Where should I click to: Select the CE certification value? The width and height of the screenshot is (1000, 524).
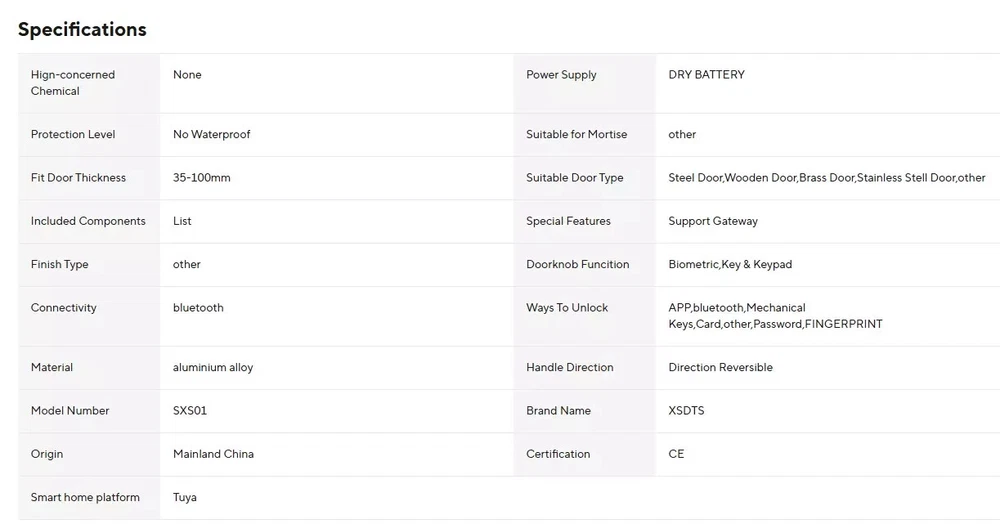[676, 454]
